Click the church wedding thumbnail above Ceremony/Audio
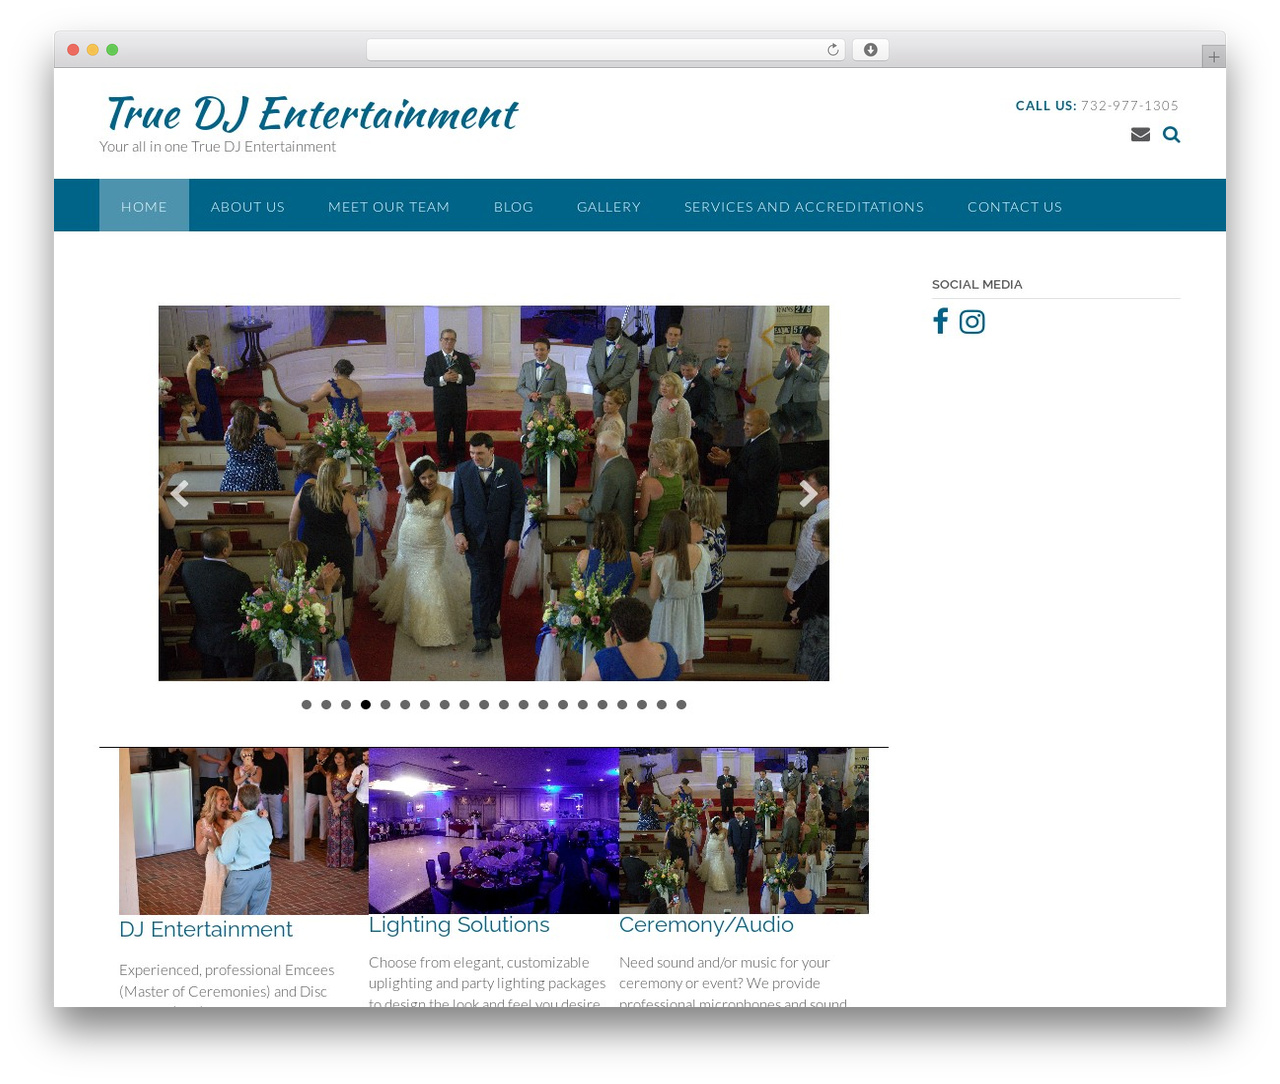This screenshot has height=1084, width=1280. coord(744,830)
